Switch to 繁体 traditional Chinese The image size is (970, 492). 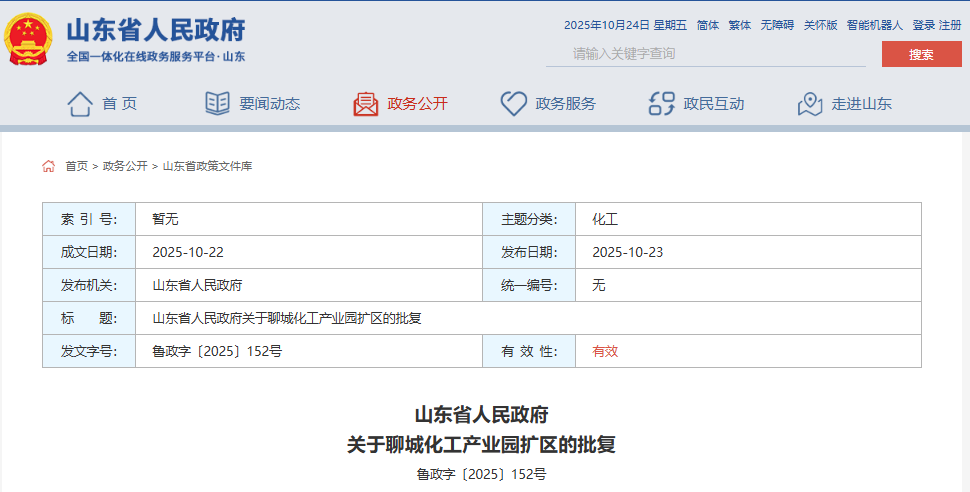(x=739, y=25)
